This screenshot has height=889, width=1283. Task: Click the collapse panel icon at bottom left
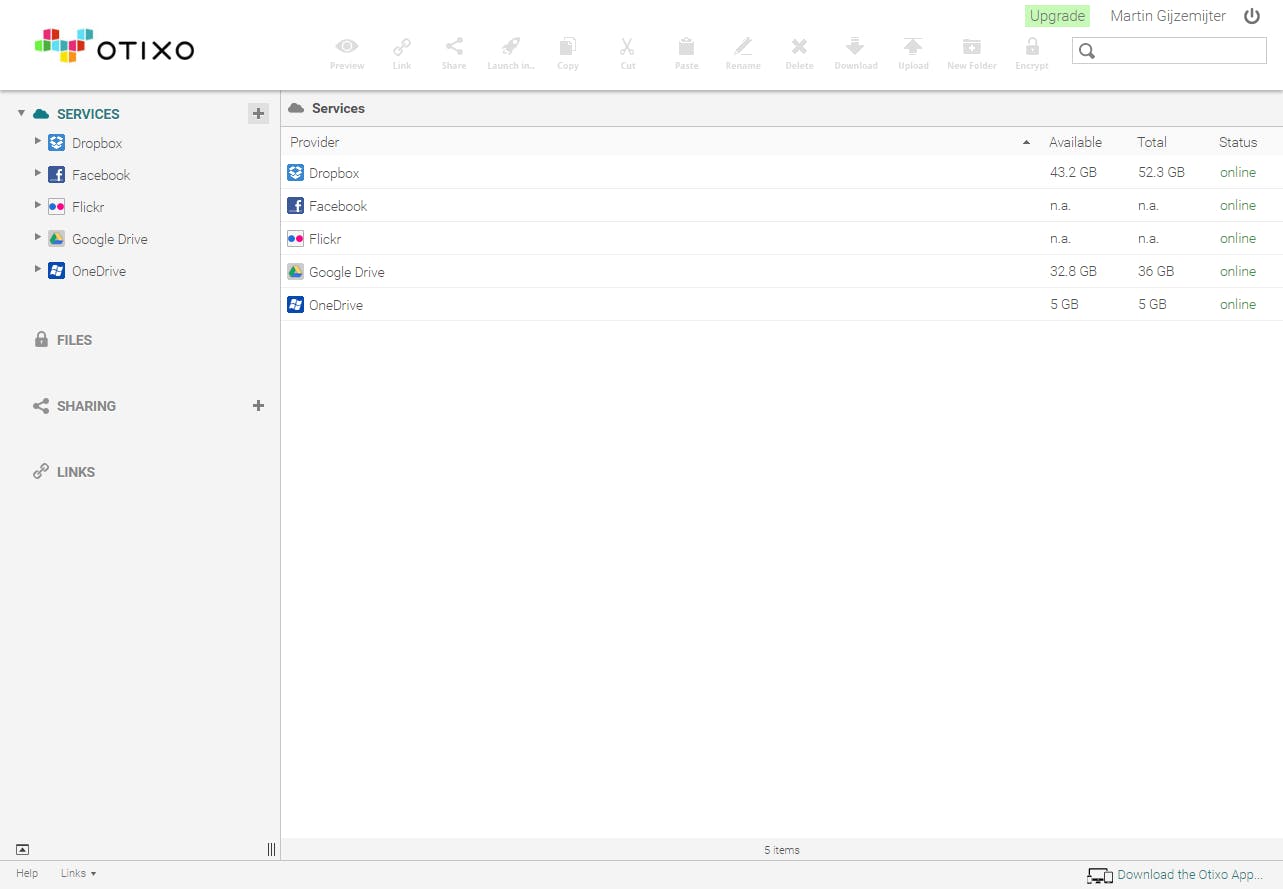[x=22, y=850]
